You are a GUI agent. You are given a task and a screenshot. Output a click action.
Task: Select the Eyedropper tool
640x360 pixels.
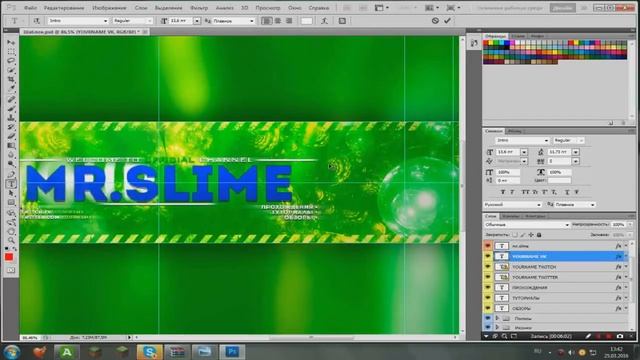tap(11, 89)
